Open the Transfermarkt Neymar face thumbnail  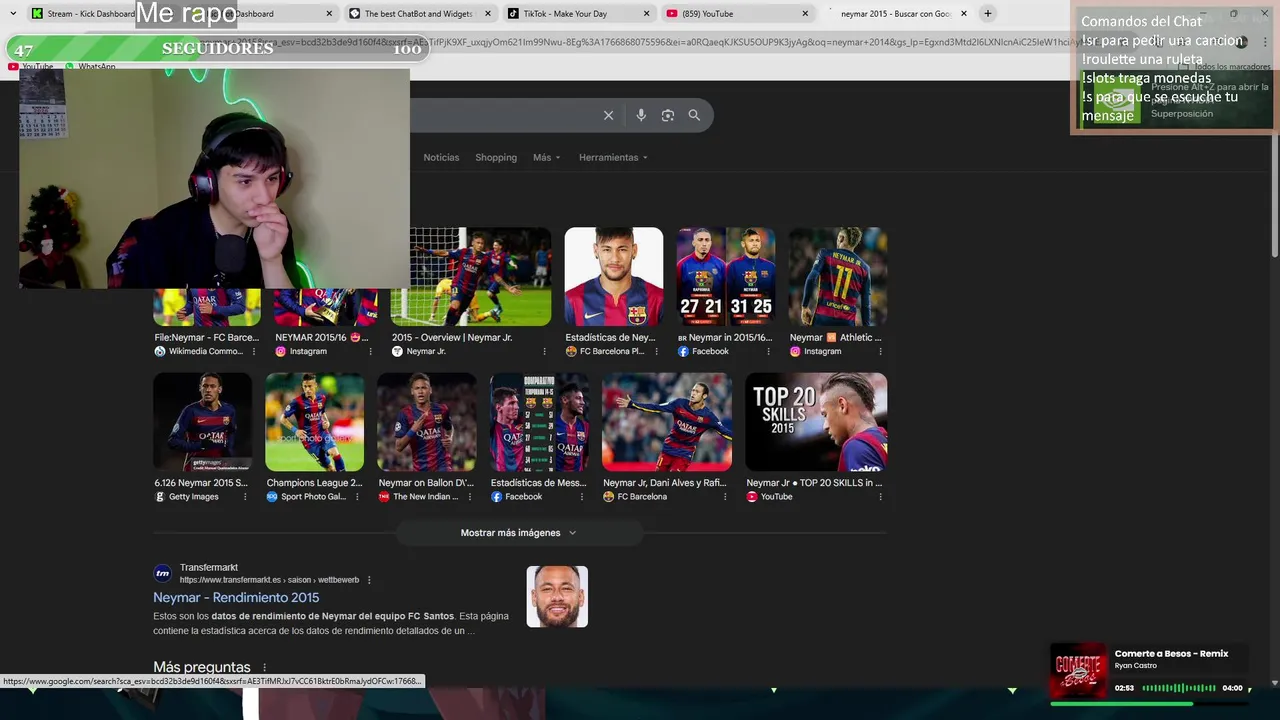point(557,597)
